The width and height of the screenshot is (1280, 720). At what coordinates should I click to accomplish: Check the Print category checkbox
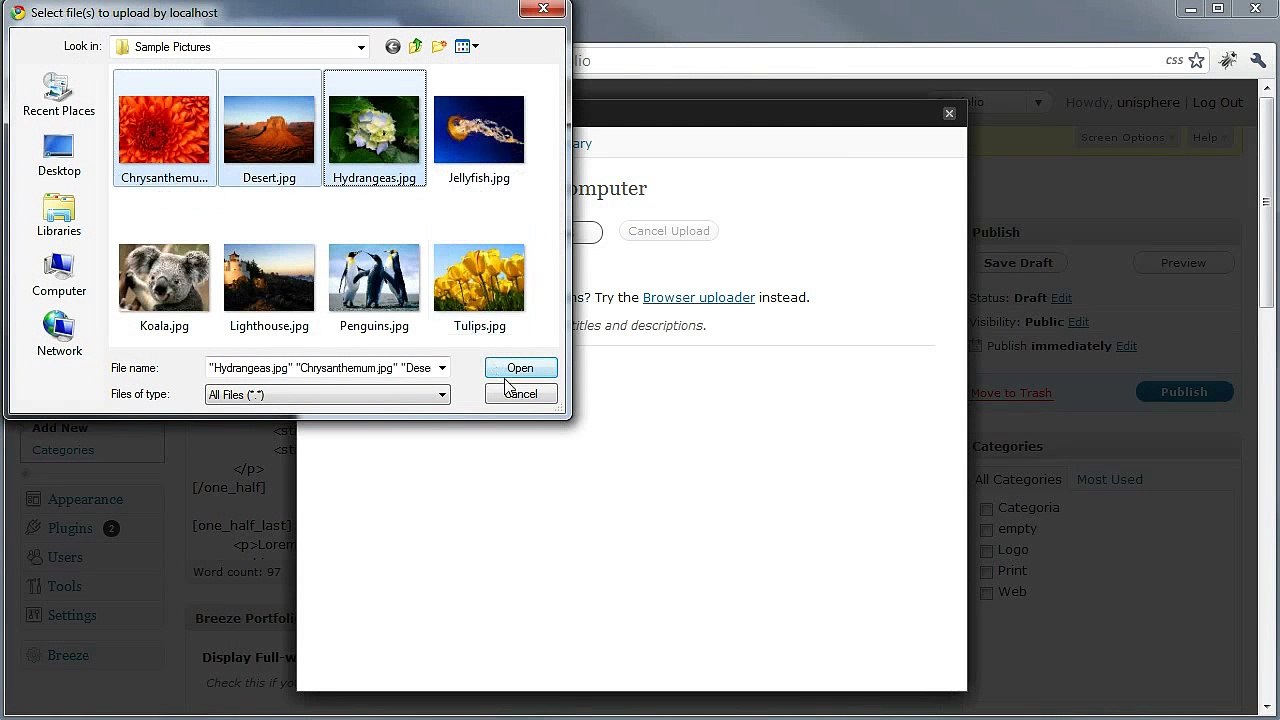pos(987,572)
